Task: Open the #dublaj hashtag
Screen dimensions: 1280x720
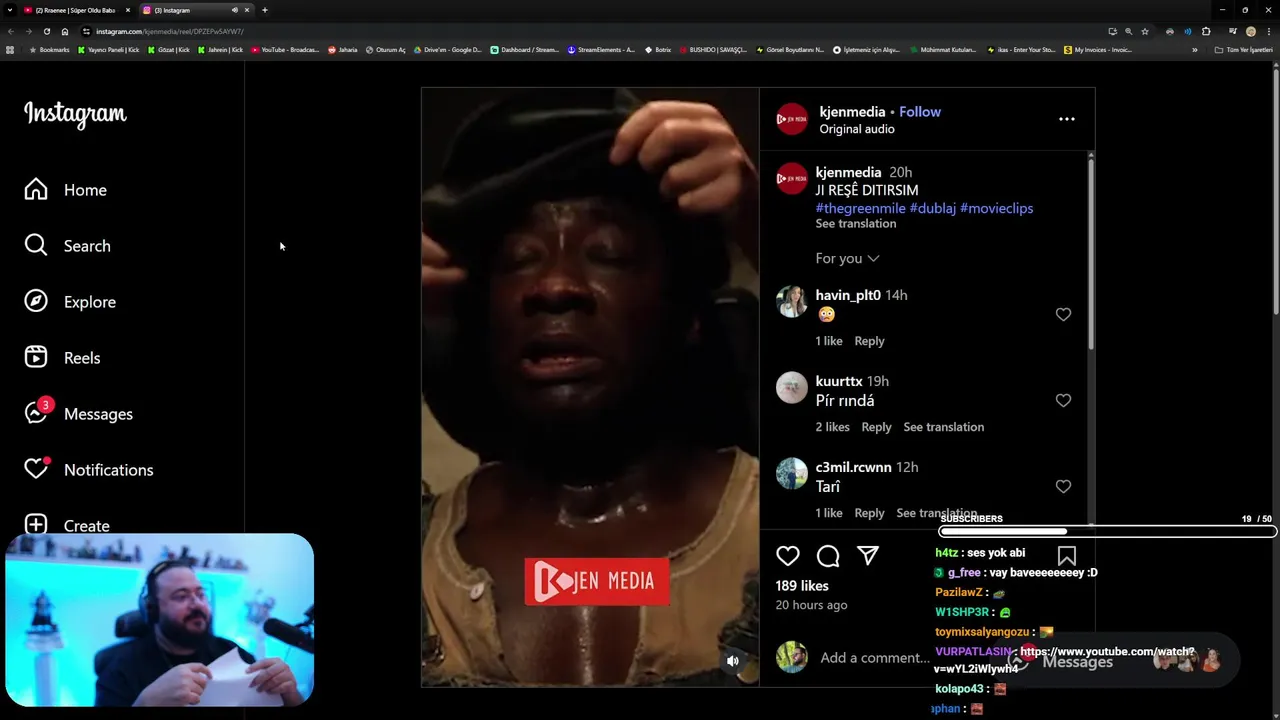Action: [933, 208]
